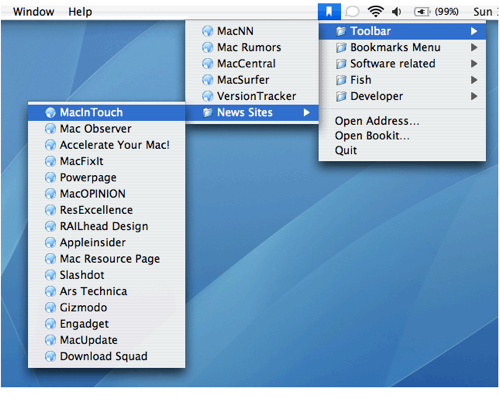The width and height of the screenshot is (500, 399).
Task: Expand the Software related submenu arrow
Action: (x=474, y=64)
